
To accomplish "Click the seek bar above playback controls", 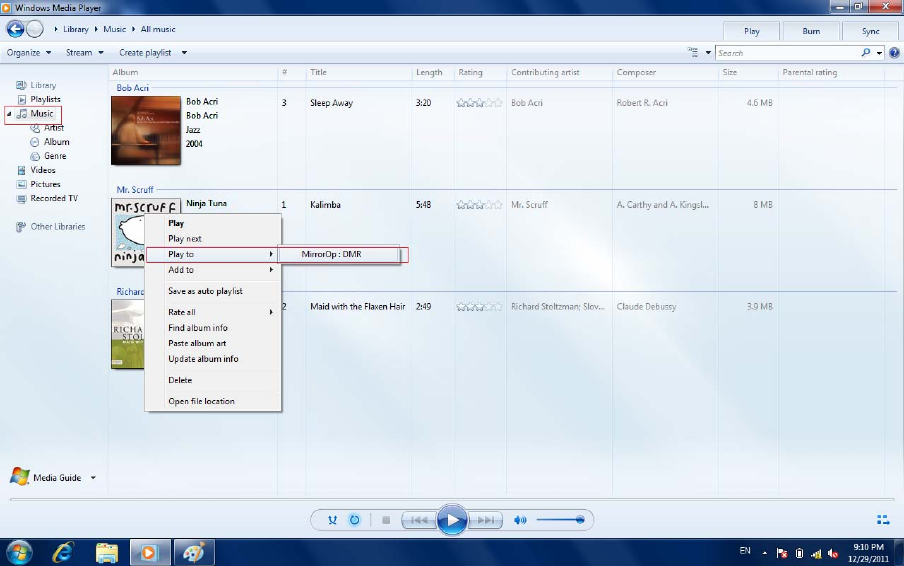I will [x=452, y=499].
